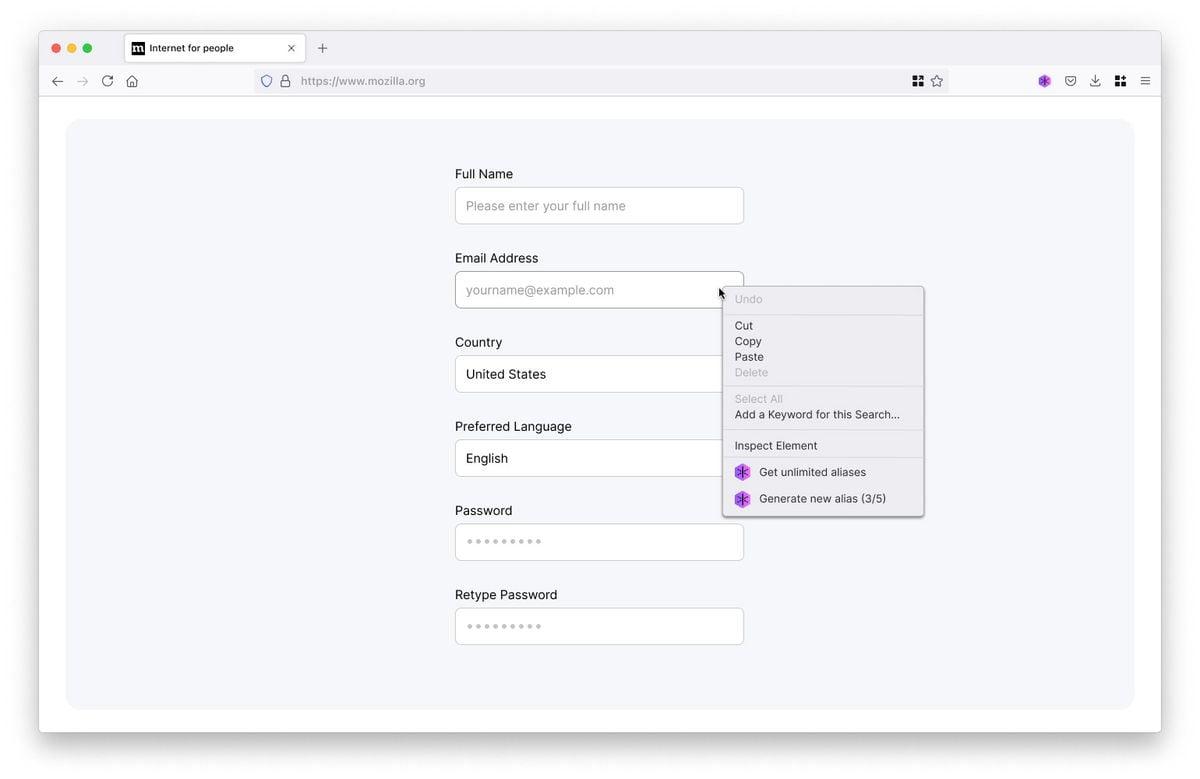Open Firefox Relay extension toolbar icon
The height and width of the screenshot is (779, 1200).
[1044, 81]
